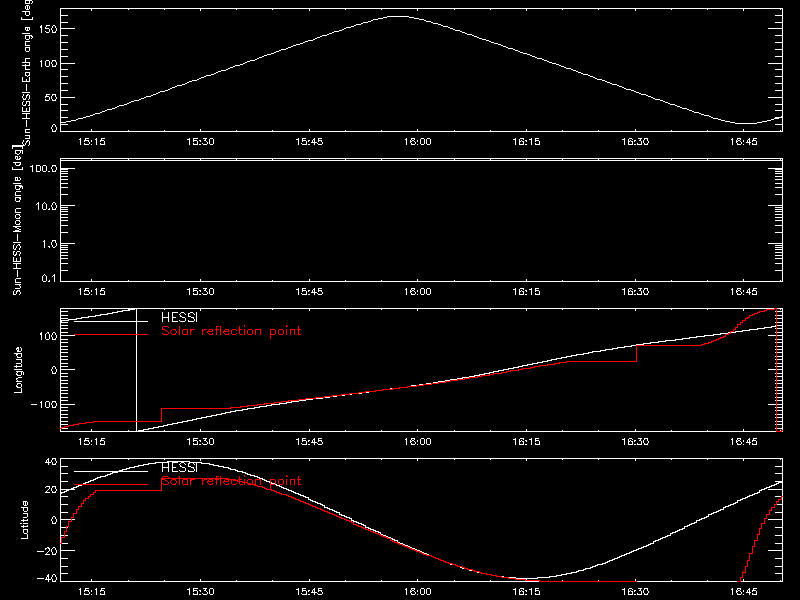The height and width of the screenshot is (600, 800).
Task: Click white legend line sample in Longitude plot
Action: pos(111,321)
